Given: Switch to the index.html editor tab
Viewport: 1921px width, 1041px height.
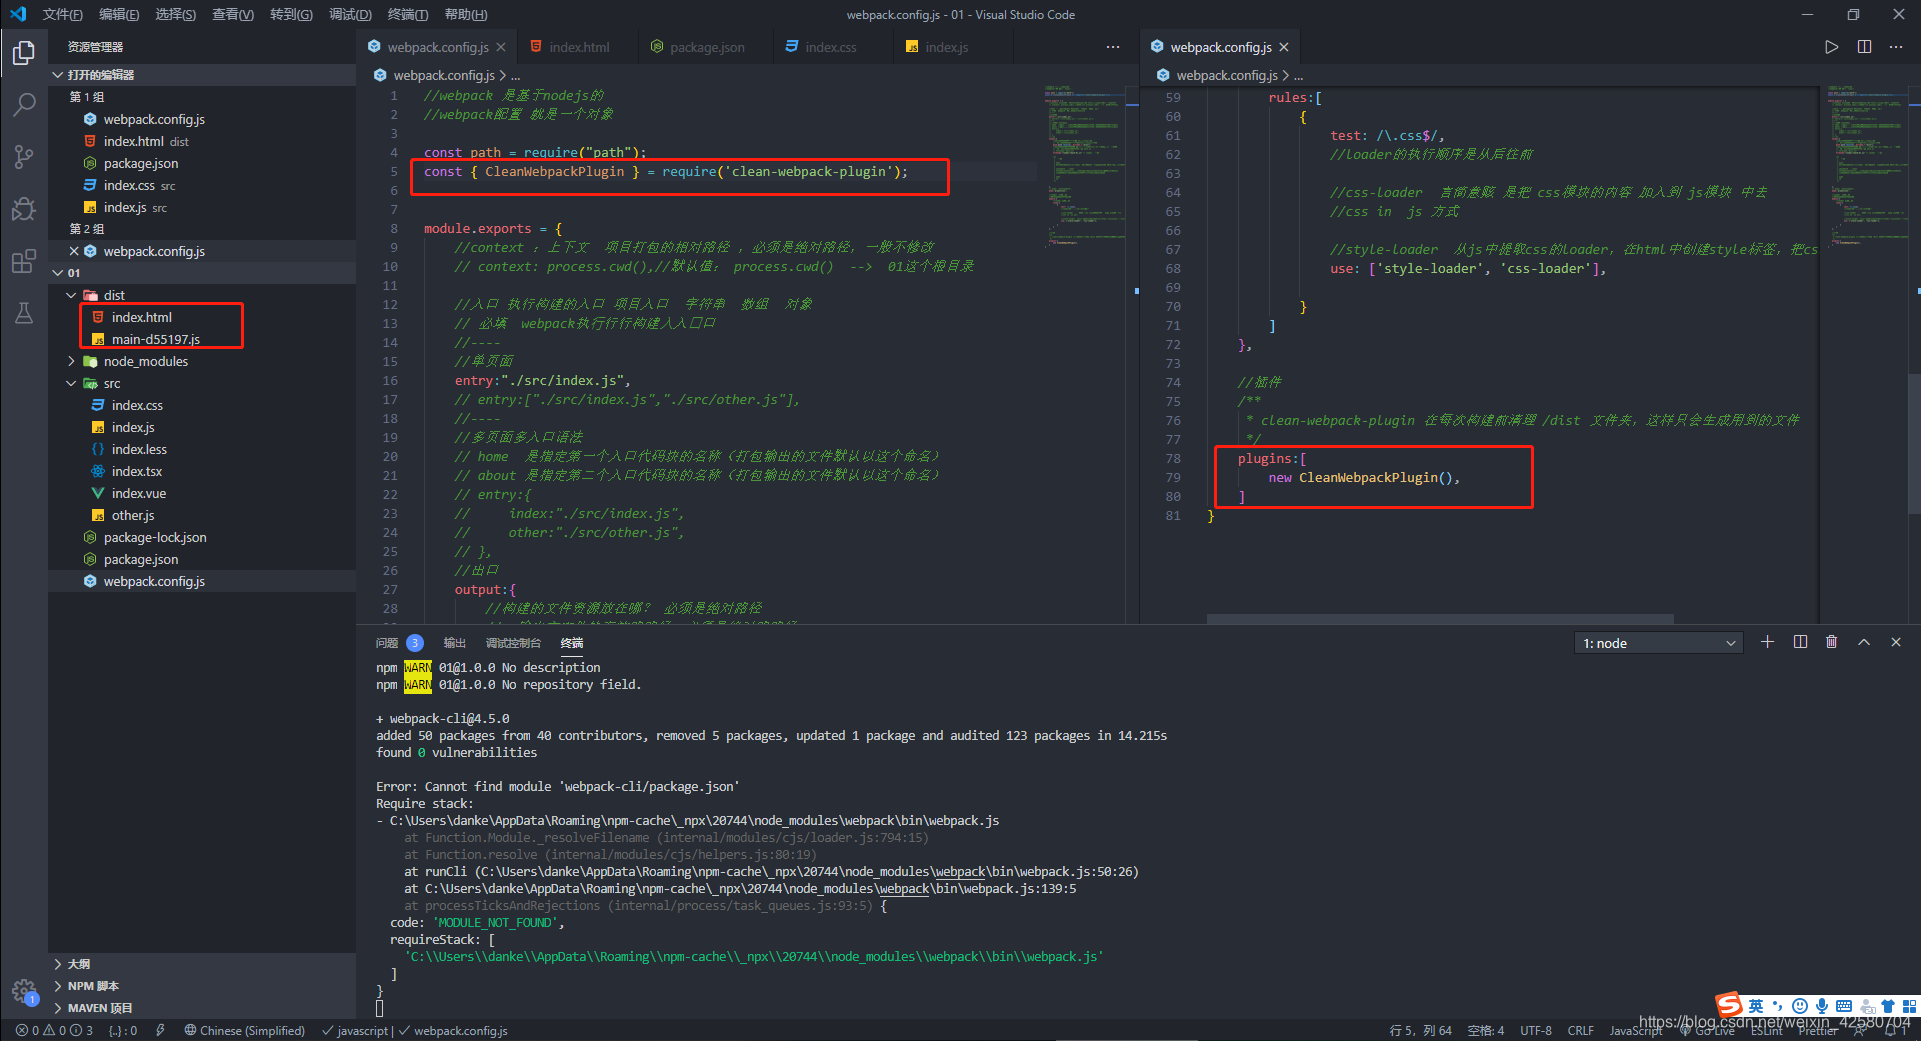Looking at the screenshot, I should click(x=579, y=47).
